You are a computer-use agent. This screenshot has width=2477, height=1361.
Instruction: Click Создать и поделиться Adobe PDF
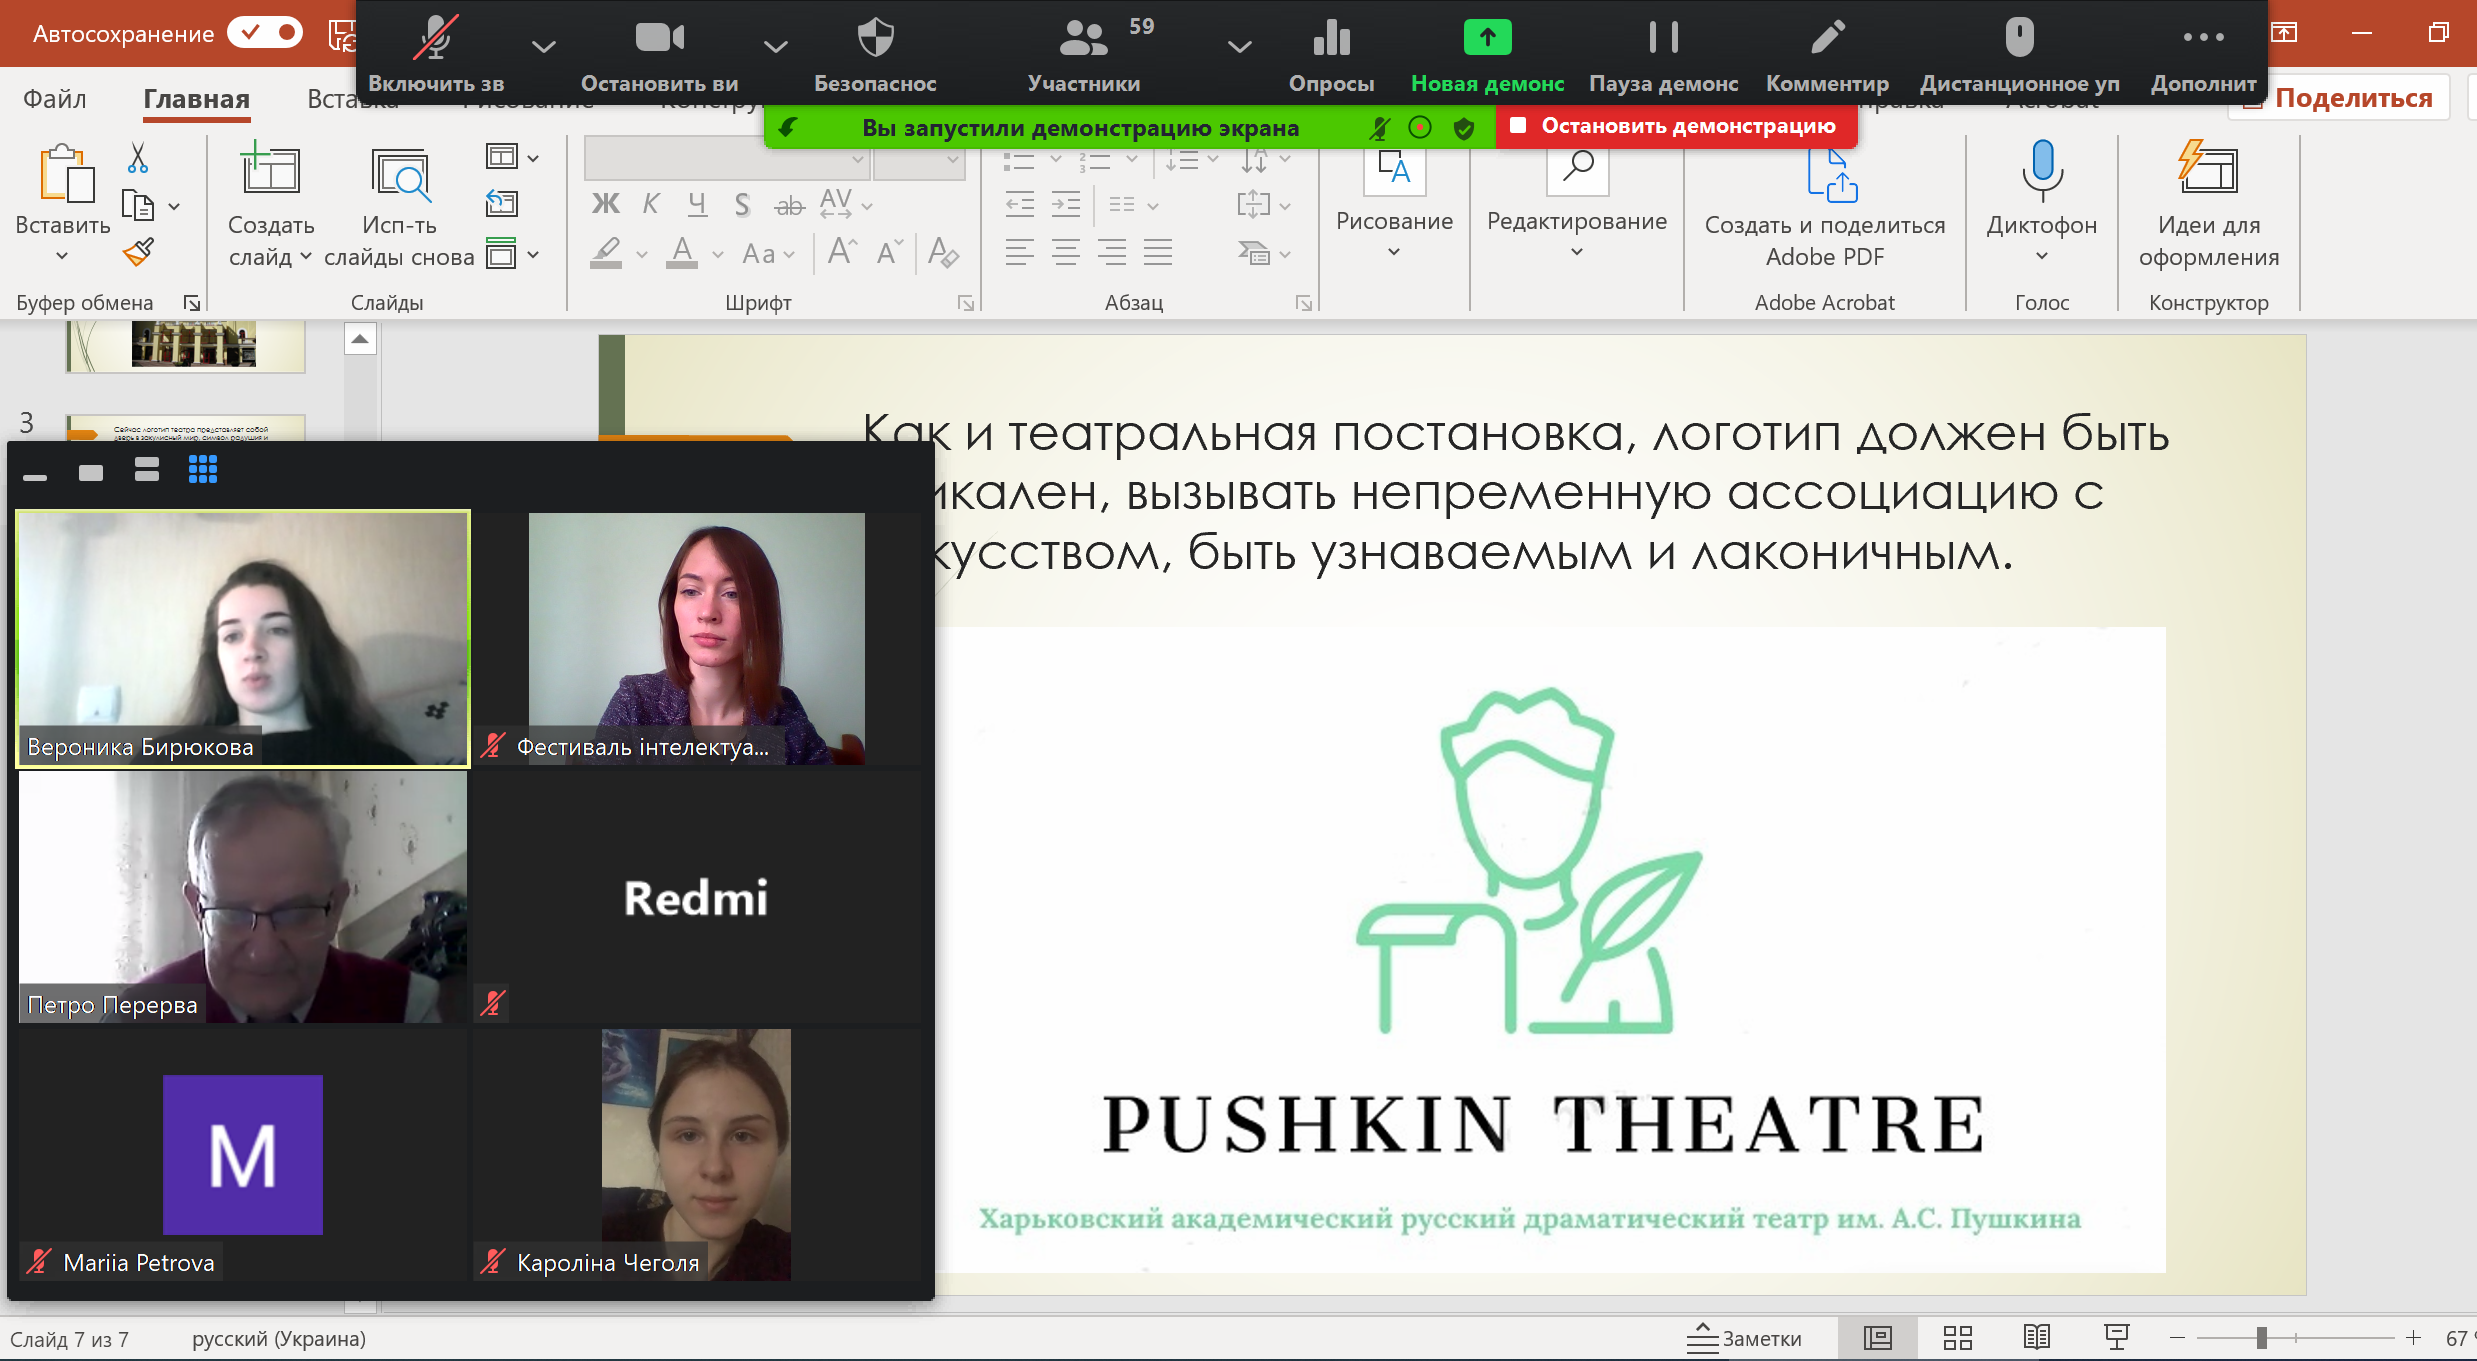(1825, 207)
